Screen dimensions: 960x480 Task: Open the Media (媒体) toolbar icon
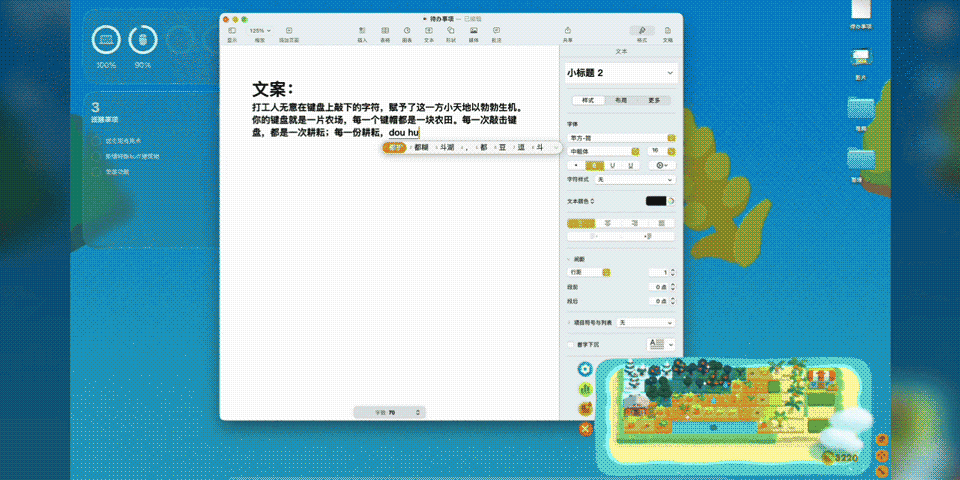[x=474, y=32]
